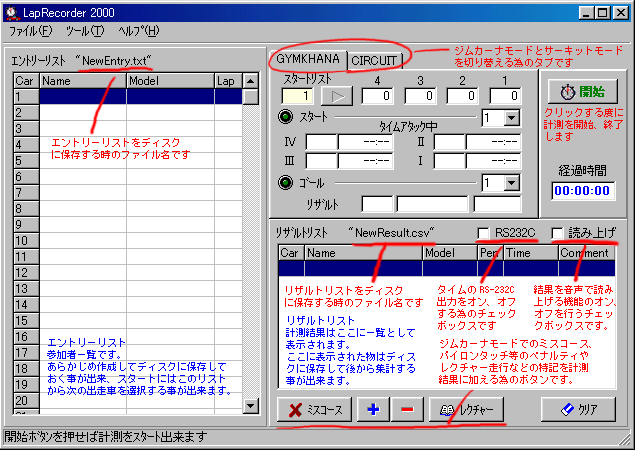Click the 開始 stopwatch start button

(x=582, y=89)
